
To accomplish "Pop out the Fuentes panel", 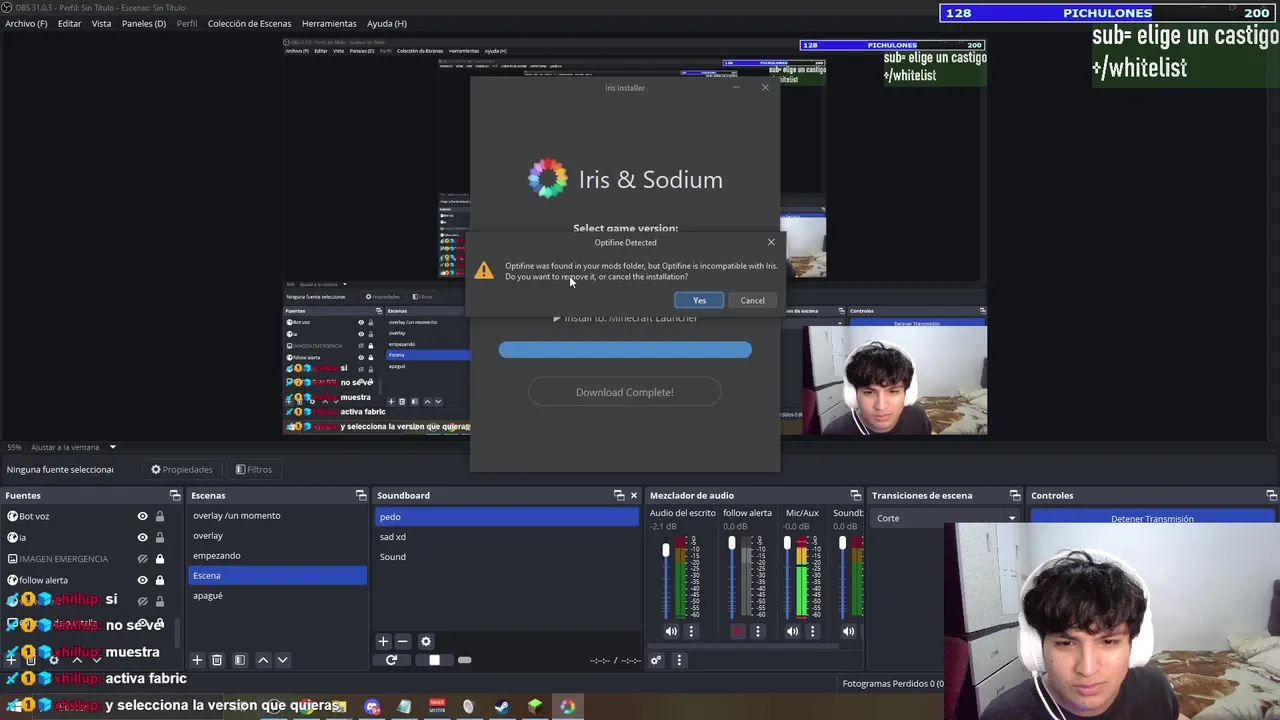I will point(175,496).
